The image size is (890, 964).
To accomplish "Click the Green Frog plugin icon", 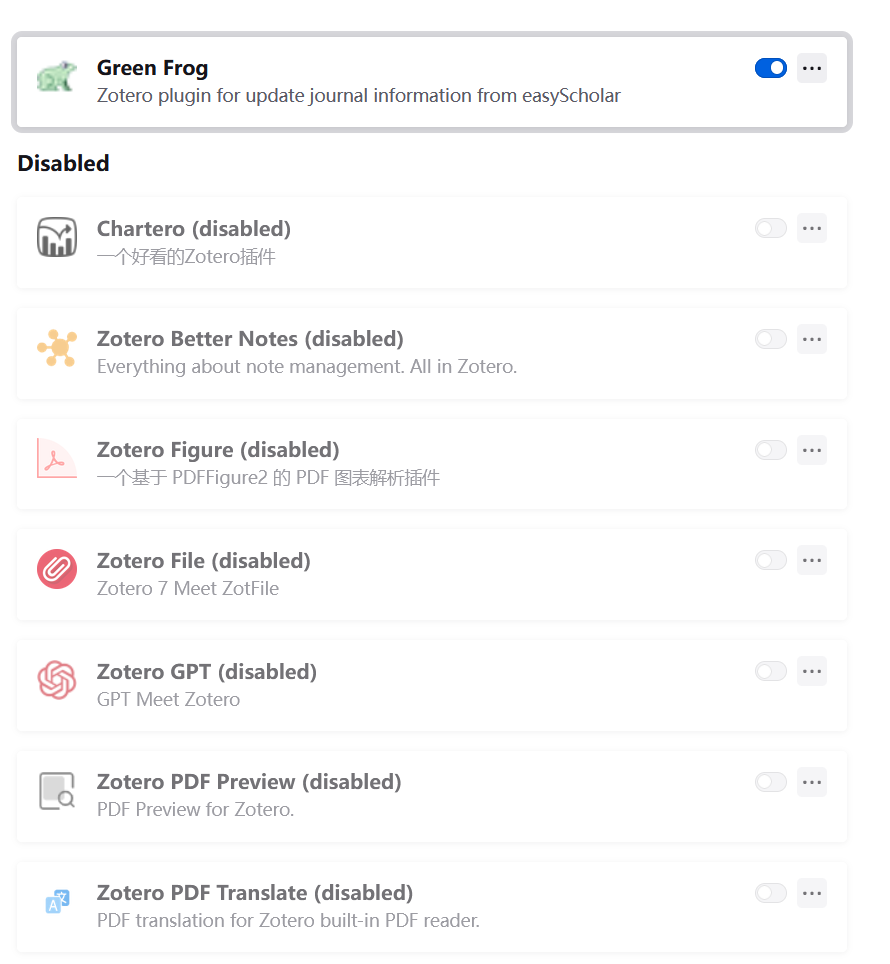I will (57, 76).
